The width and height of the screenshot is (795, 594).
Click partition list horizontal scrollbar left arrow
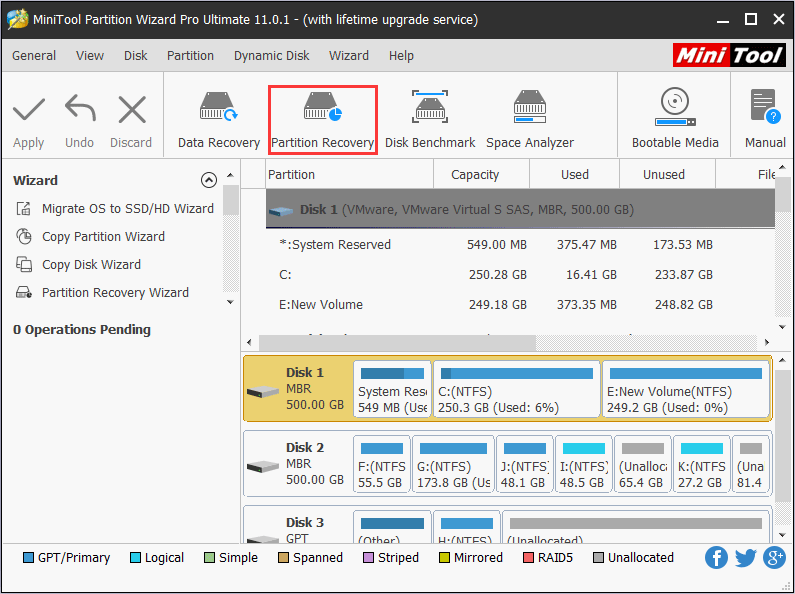pyautogui.click(x=249, y=343)
